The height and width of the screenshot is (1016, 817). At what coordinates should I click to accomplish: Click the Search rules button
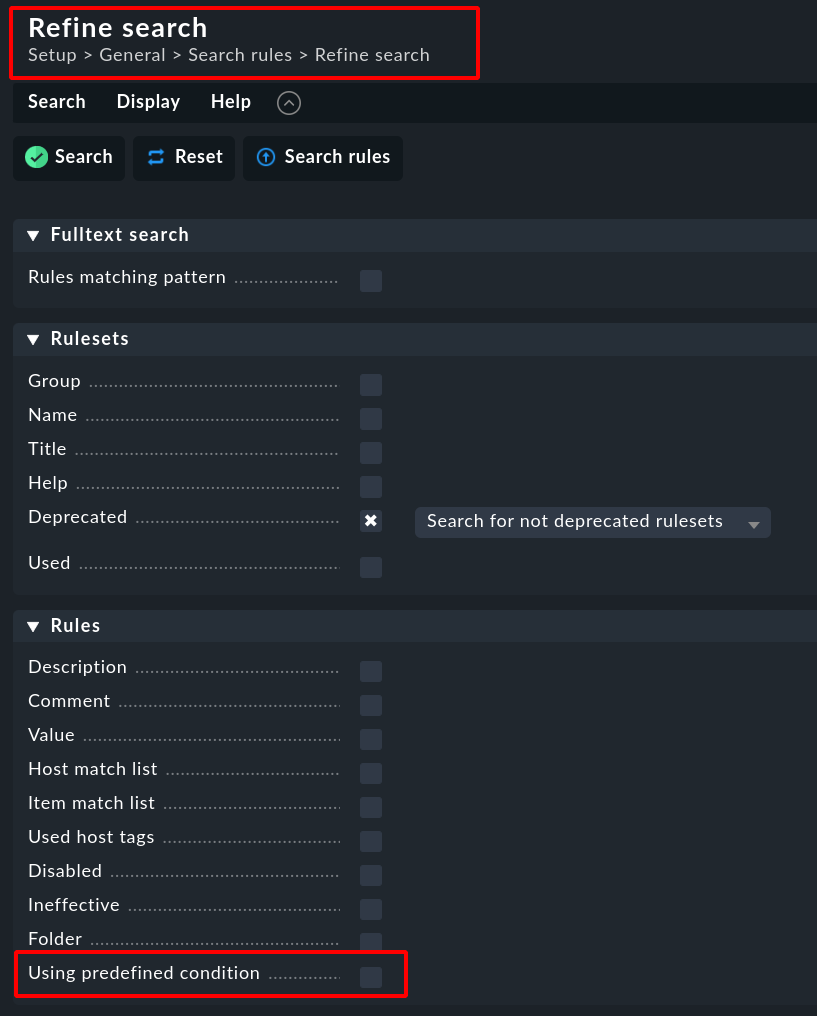pos(323,157)
